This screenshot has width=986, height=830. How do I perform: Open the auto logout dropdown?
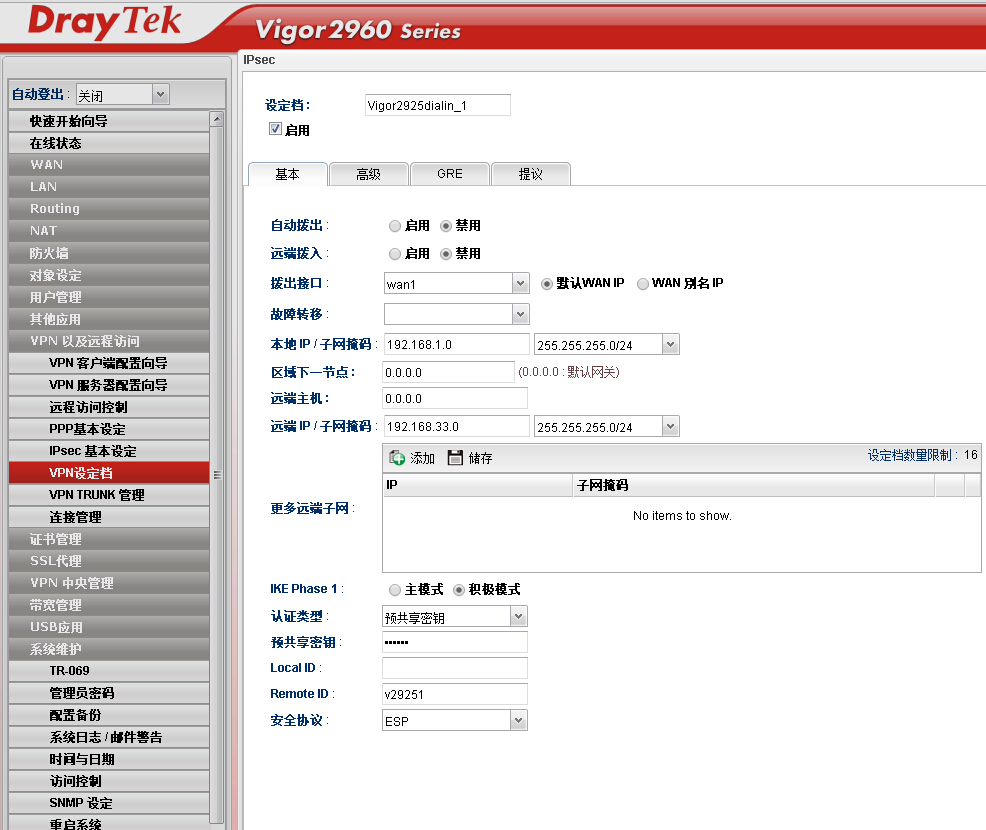(160, 94)
